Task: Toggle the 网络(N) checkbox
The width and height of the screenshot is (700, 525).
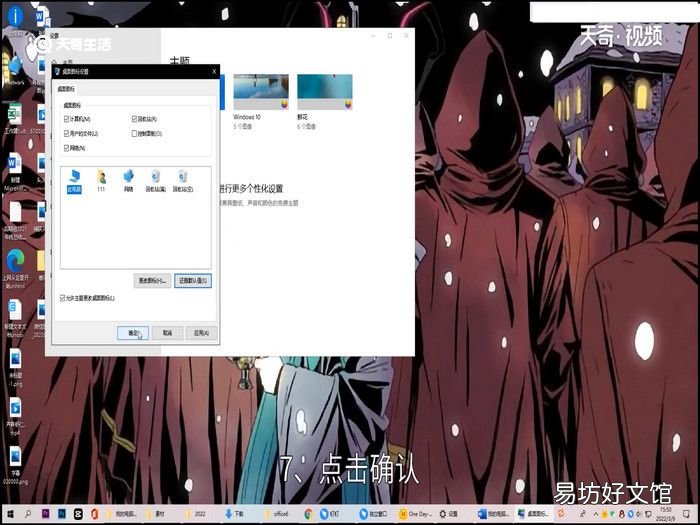Action: [67, 148]
